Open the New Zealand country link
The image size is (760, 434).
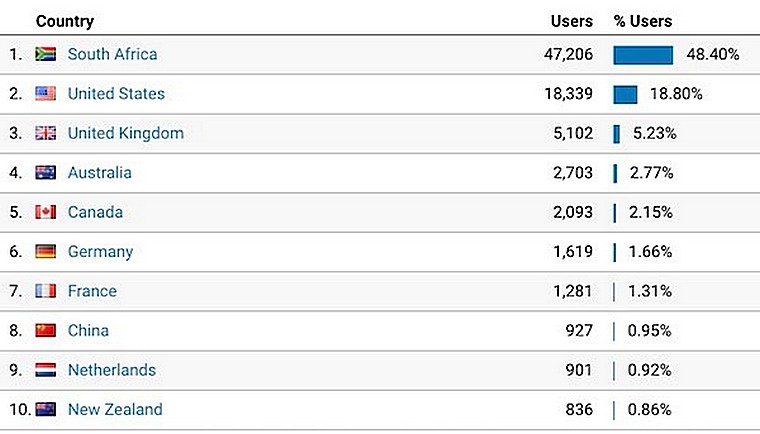(115, 409)
